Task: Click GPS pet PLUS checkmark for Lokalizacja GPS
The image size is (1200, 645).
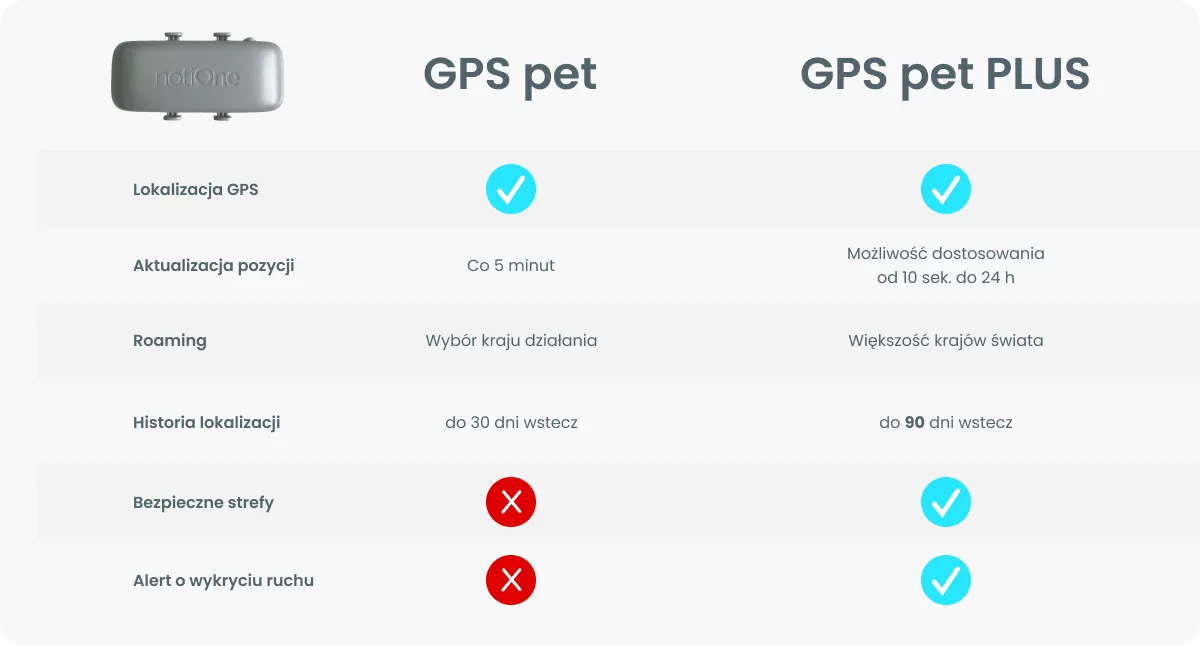Action: click(x=946, y=189)
